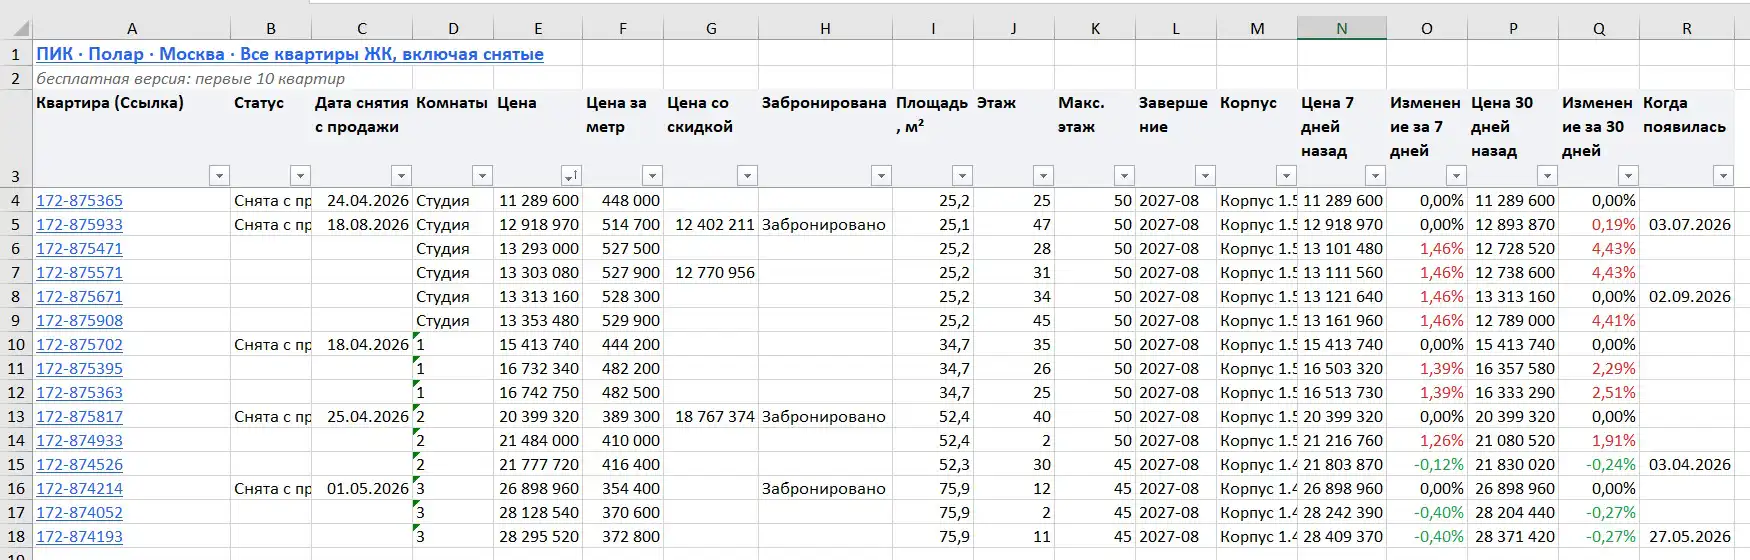1750x560 pixels.
Task: Open filter dropdown for Изменение за 30 дней
Action: coord(1628,176)
